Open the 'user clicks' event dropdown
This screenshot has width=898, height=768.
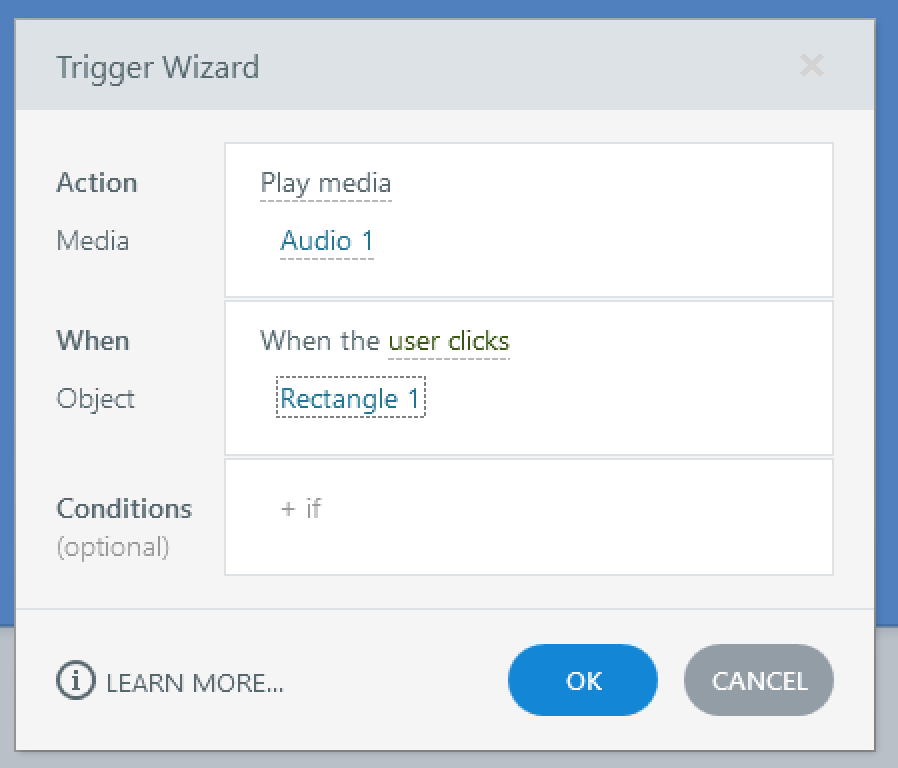tap(449, 341)
